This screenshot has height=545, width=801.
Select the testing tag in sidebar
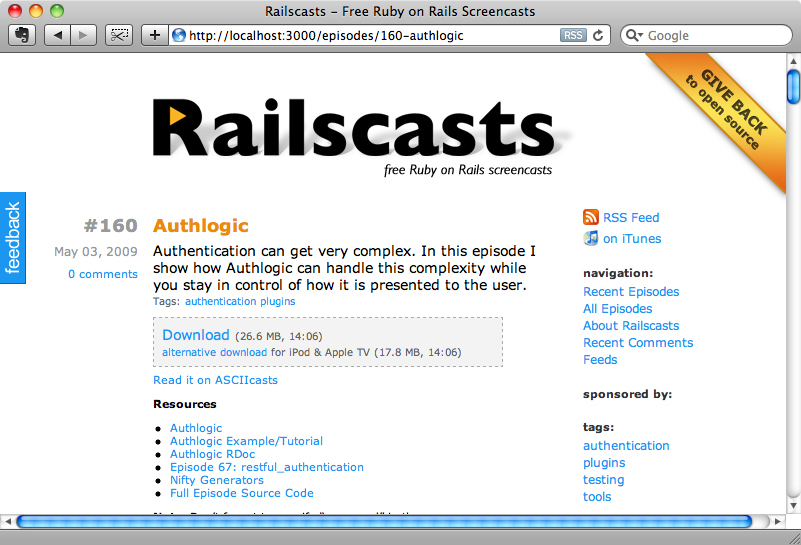coord(603,480)
